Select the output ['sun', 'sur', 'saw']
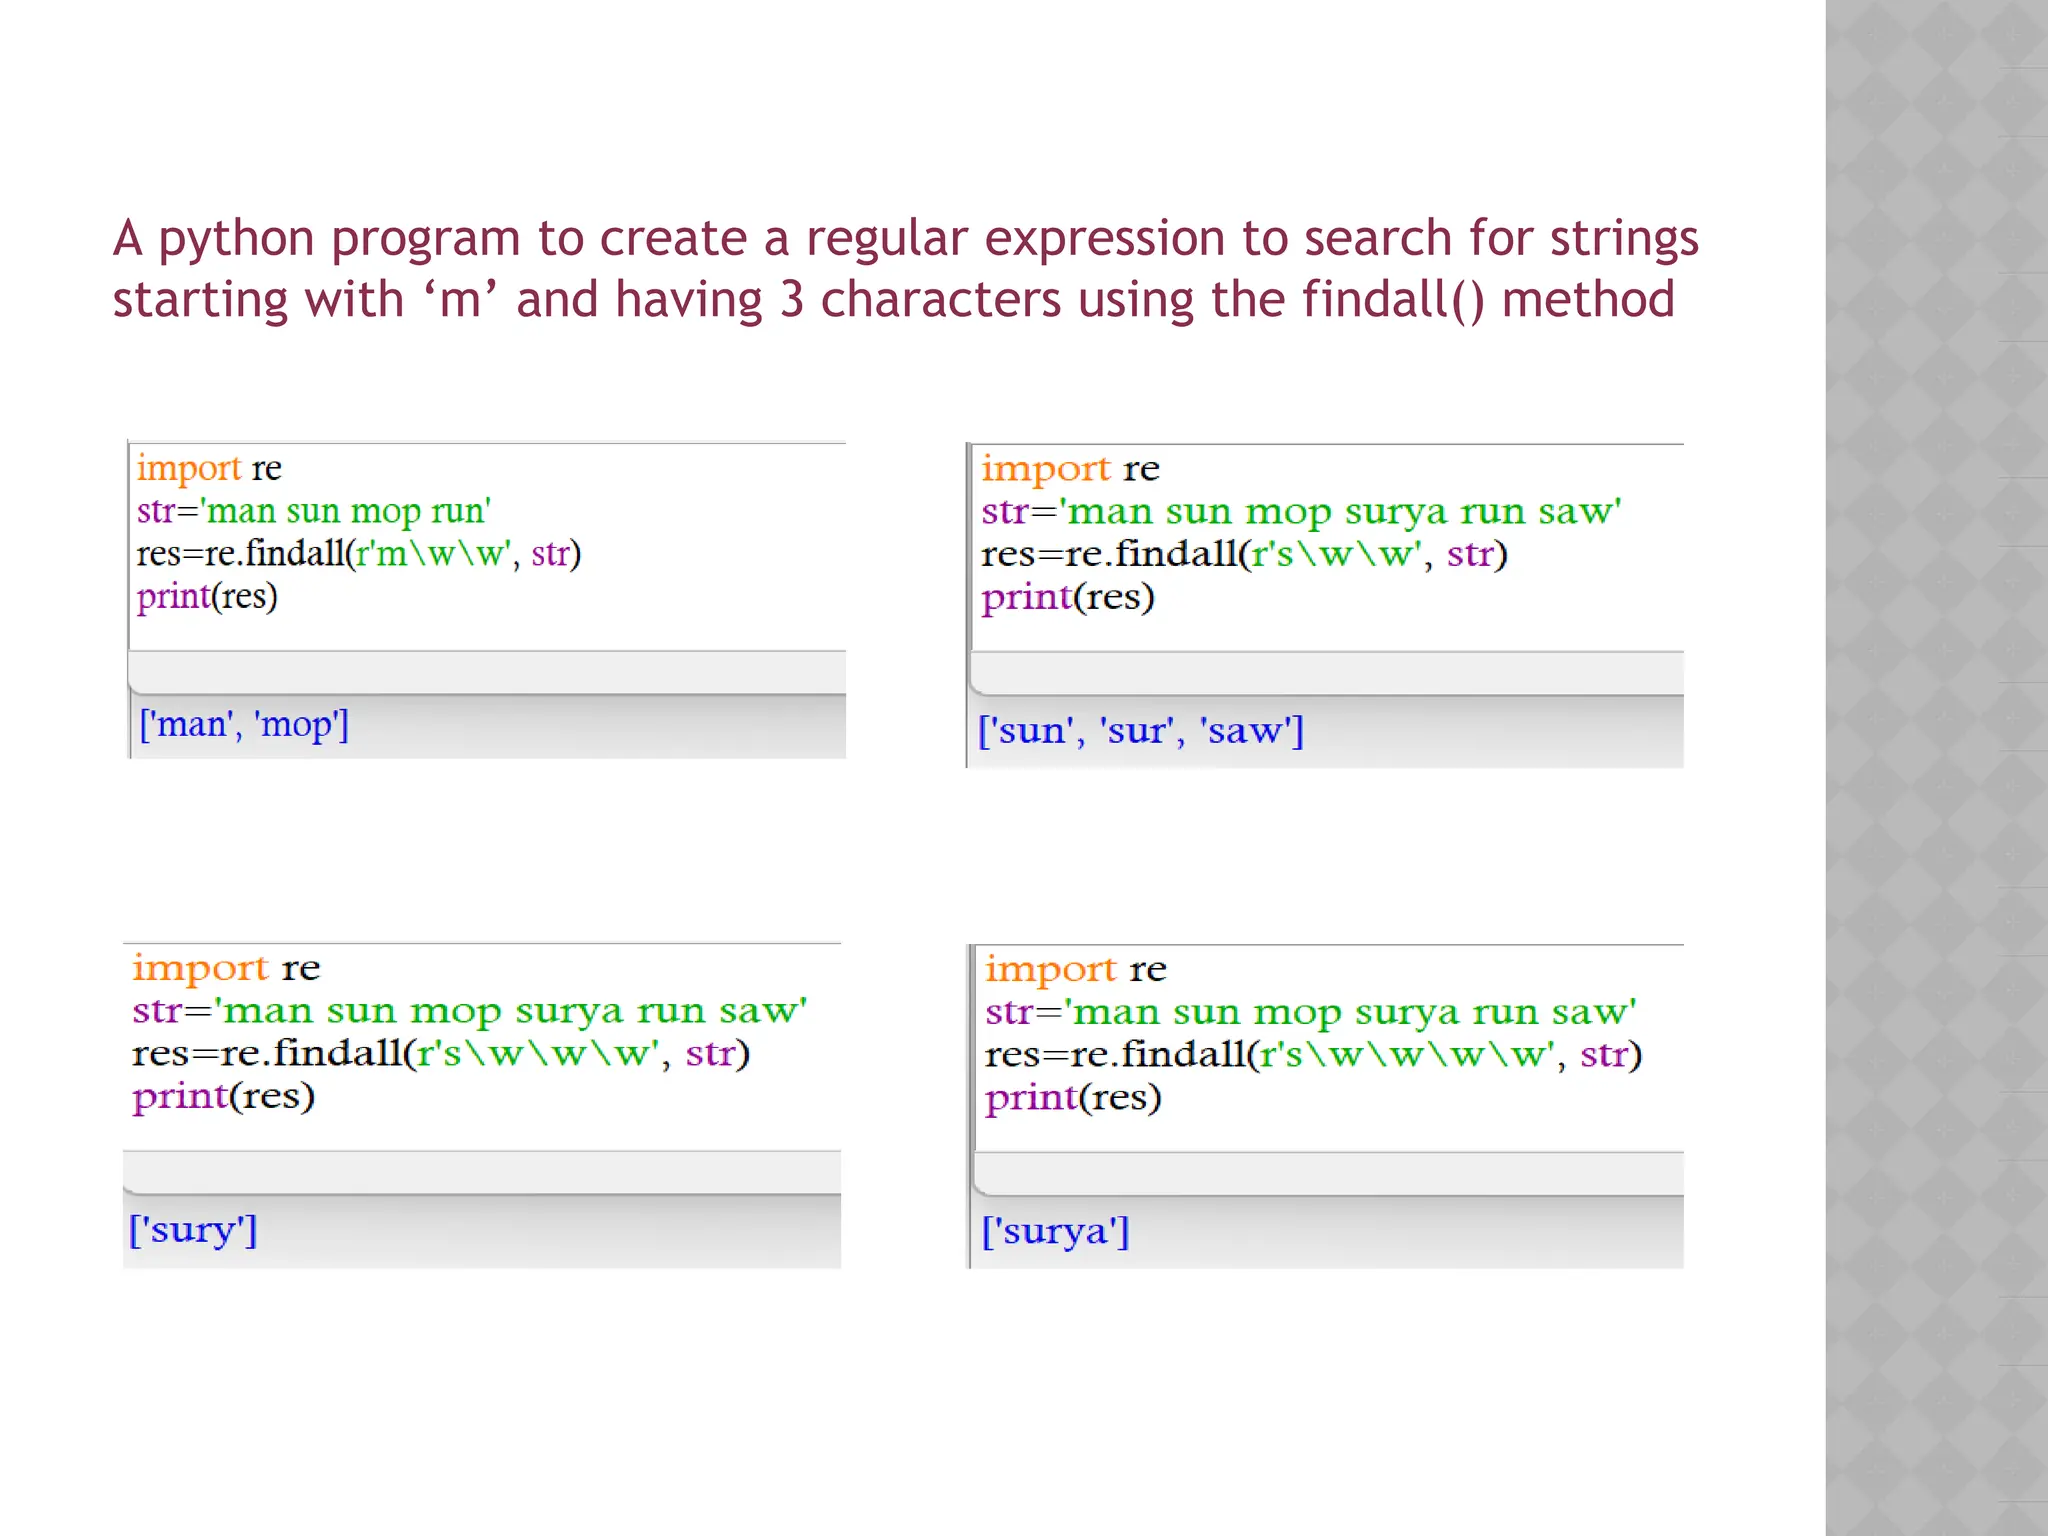This screenshot has width=2048, height=1536. point(1141,731)
